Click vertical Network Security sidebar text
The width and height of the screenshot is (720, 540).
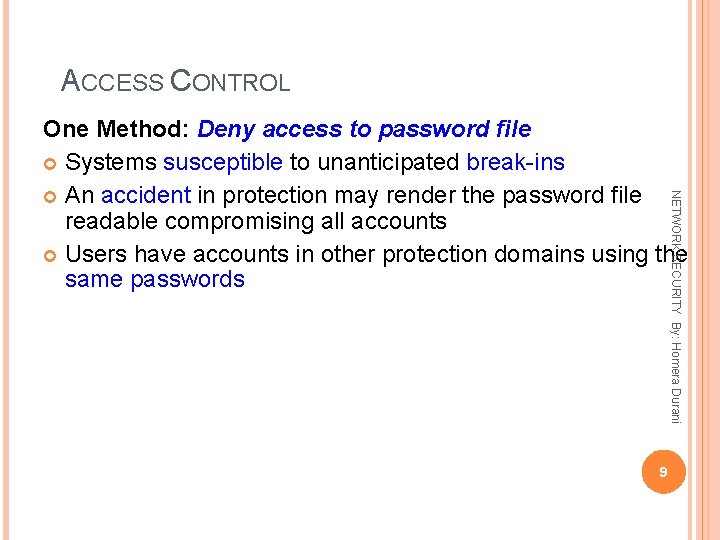click(676, 252)
